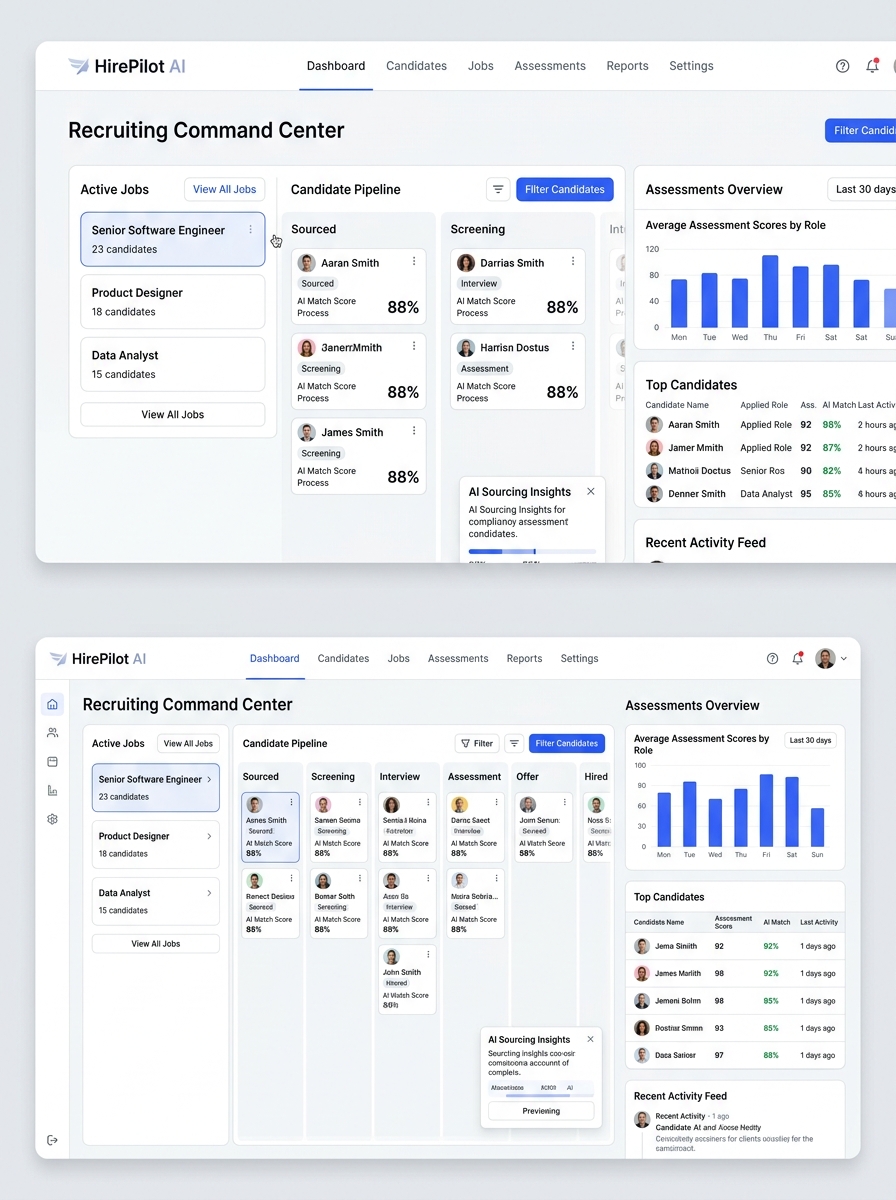Image resolution: width=896 pixels, height=1200 pixels.
Task: Open the notifications bell in the top window header
Action: (x=872, y=66)
